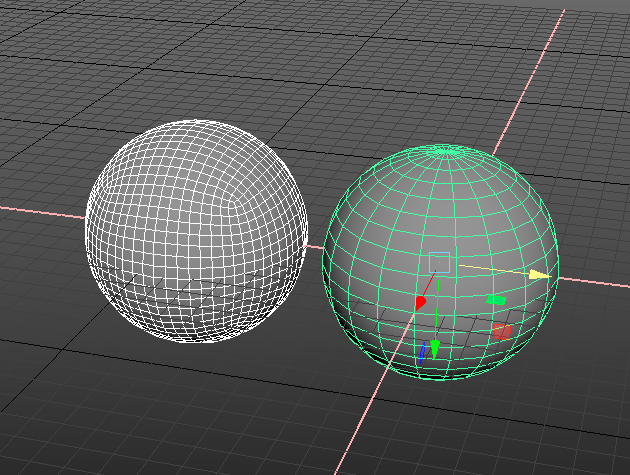Click the yellow move-axis arrow handle

[x=540, y=275]
